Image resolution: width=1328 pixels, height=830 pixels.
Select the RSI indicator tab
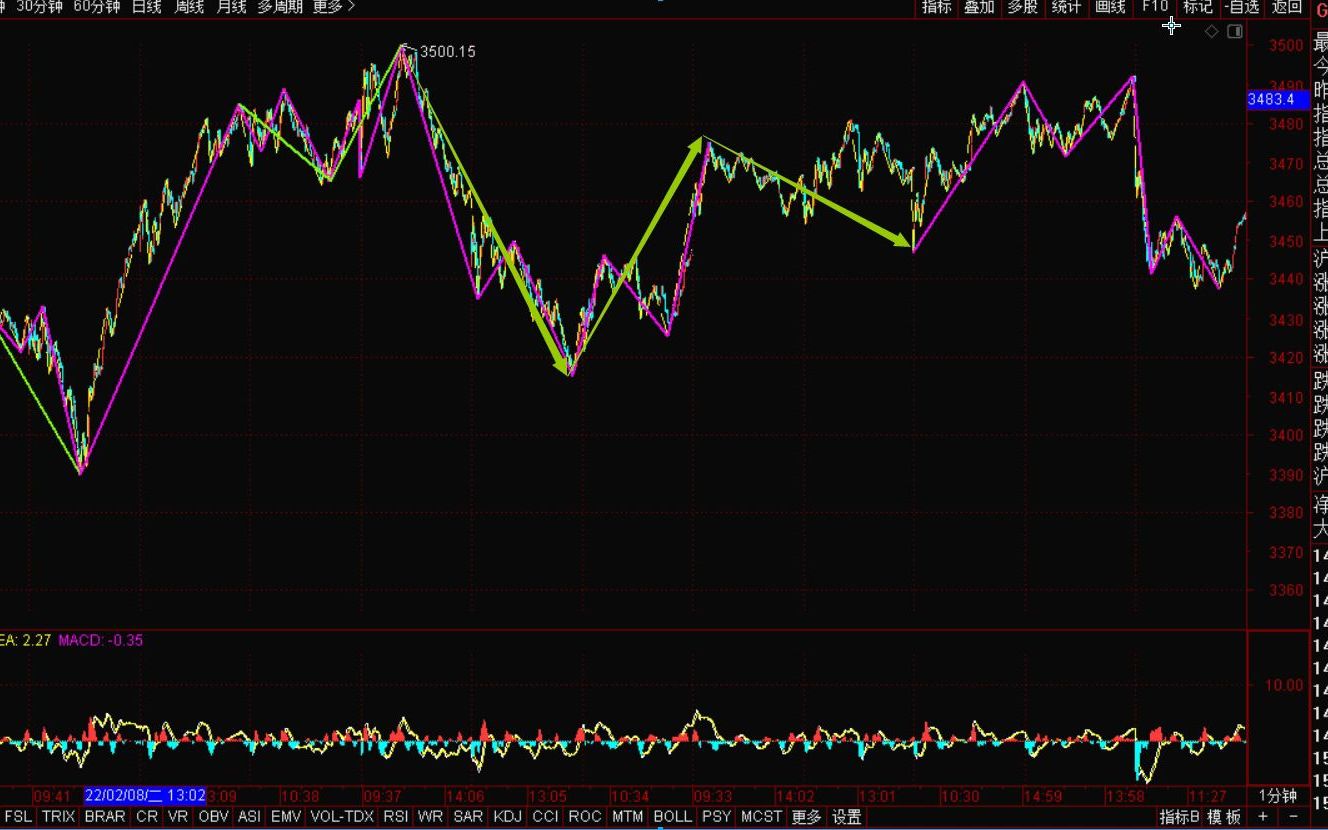click(396, 817)
